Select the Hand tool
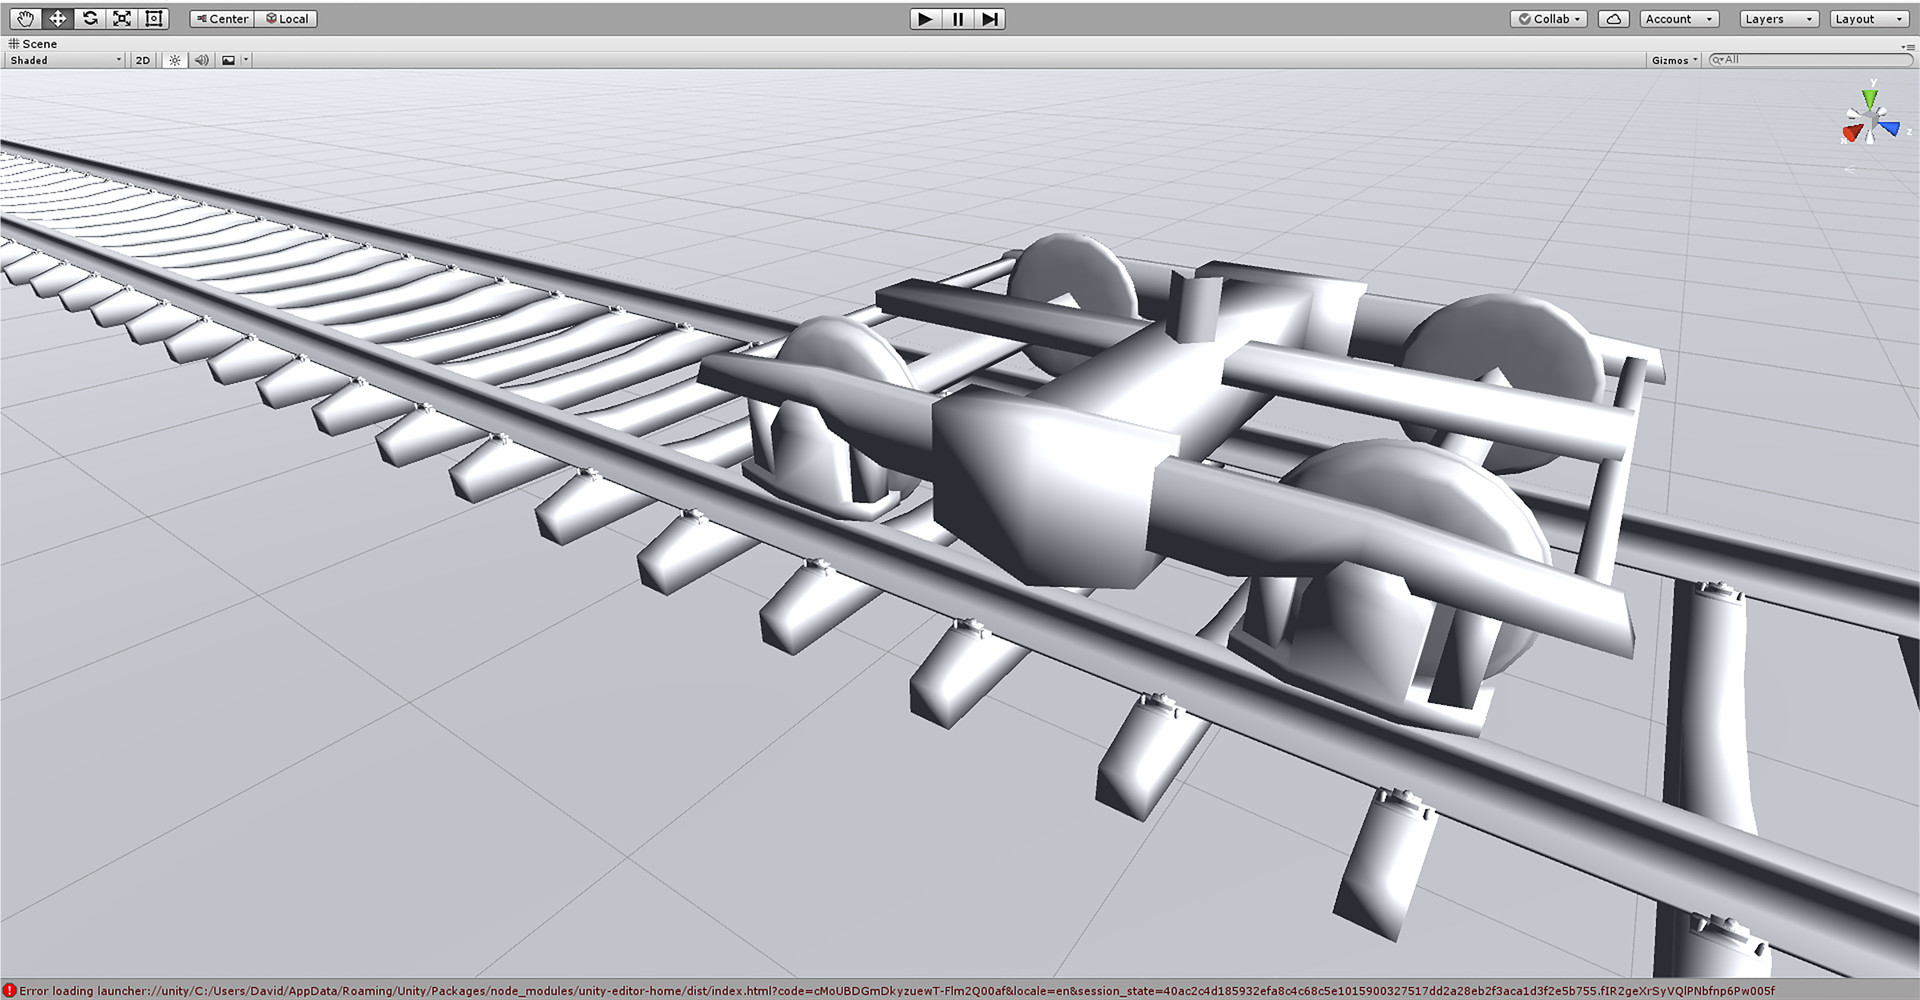This screenshot has height=1000, width=1920. click(24, 18)
